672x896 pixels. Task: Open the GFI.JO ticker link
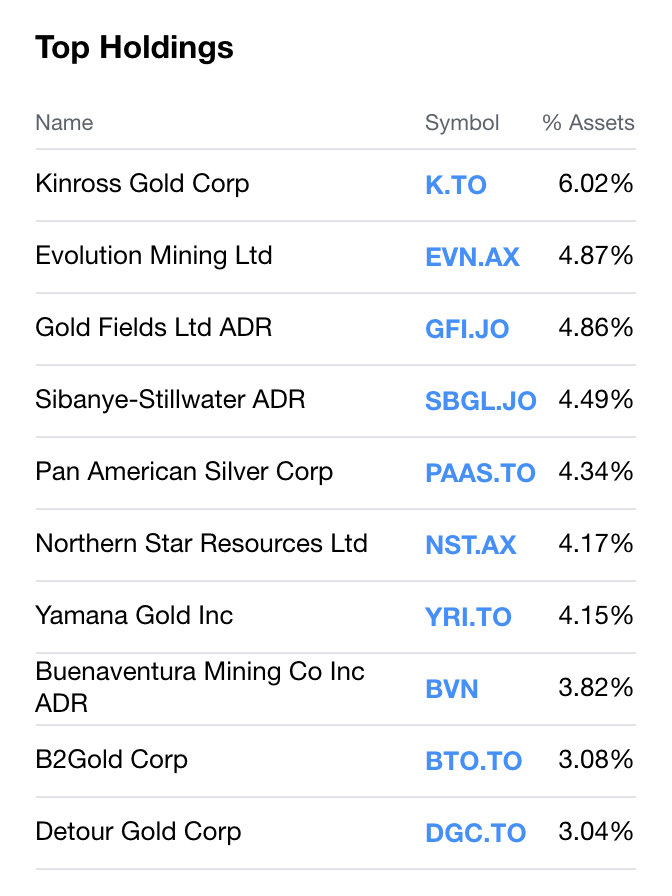click(466, 329)
